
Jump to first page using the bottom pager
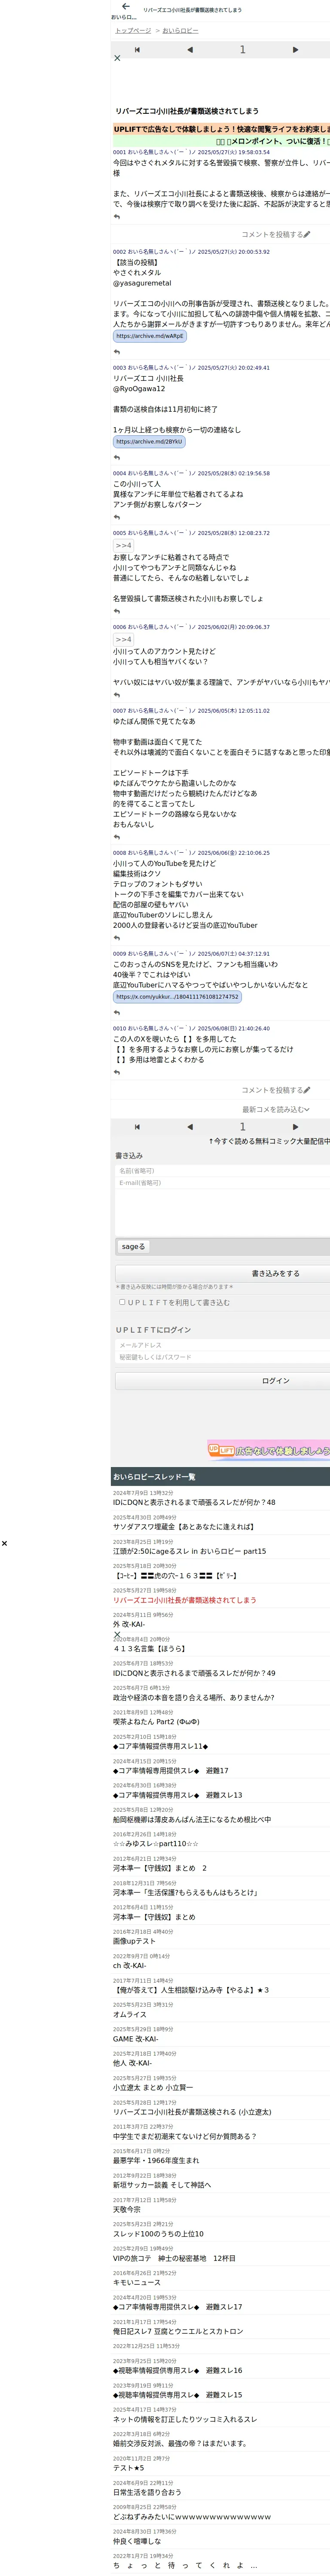pyautogui.click(x=137, y=1127)
